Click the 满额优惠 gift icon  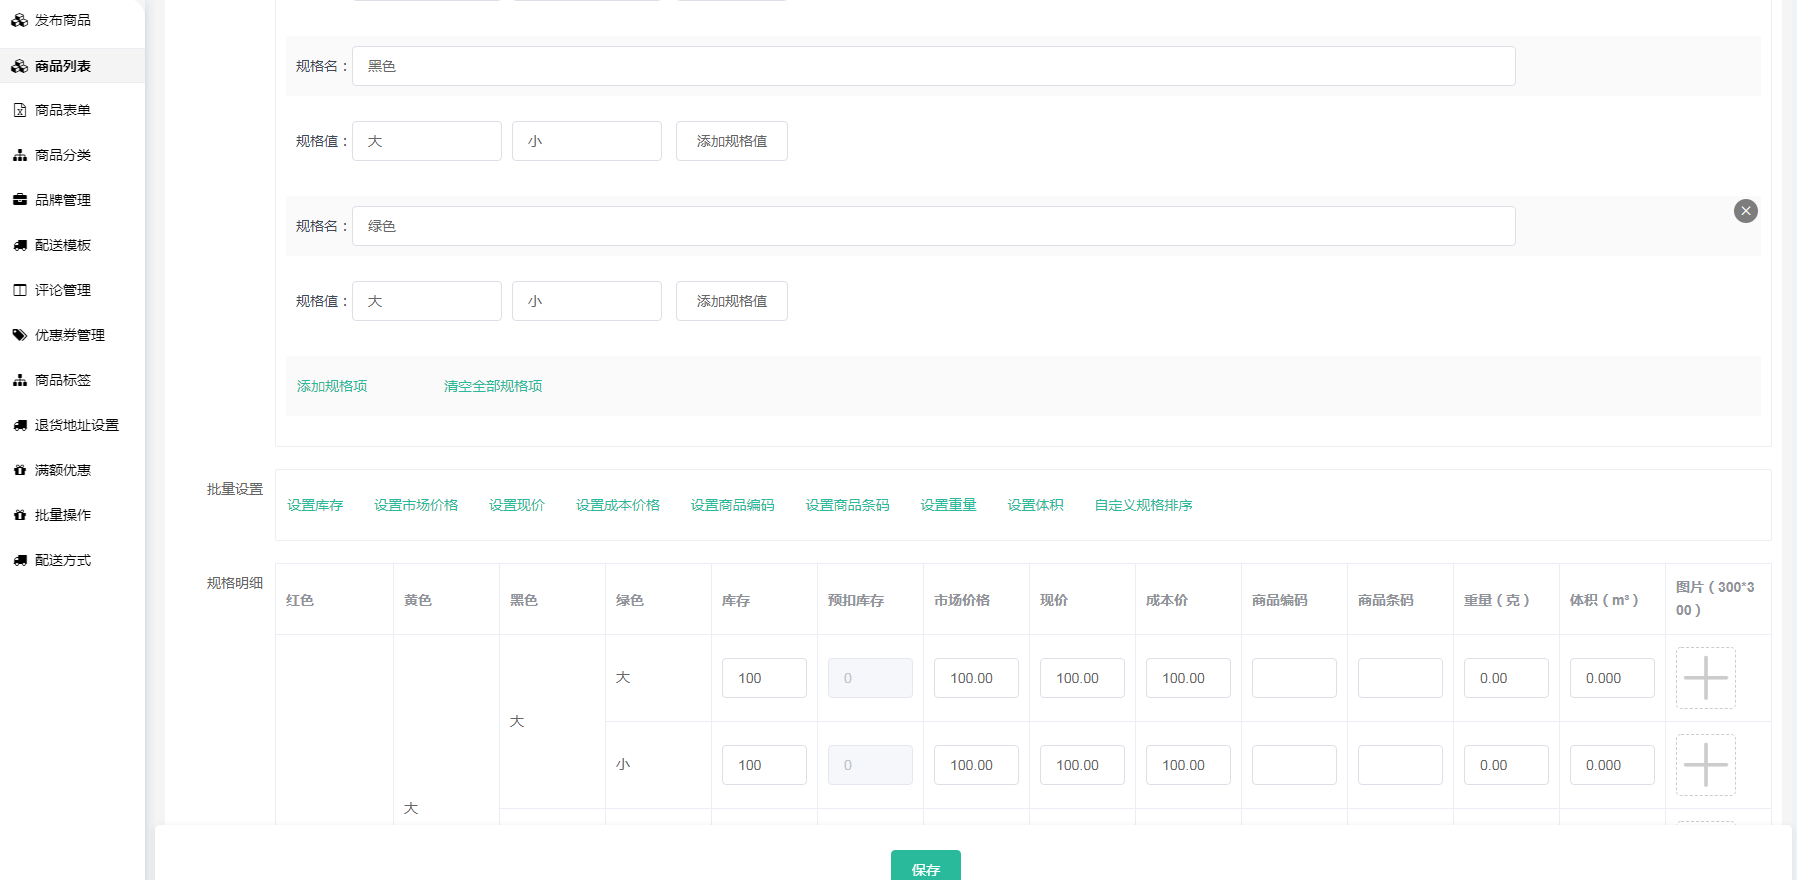pyautogui.click(x=19, y=470)
